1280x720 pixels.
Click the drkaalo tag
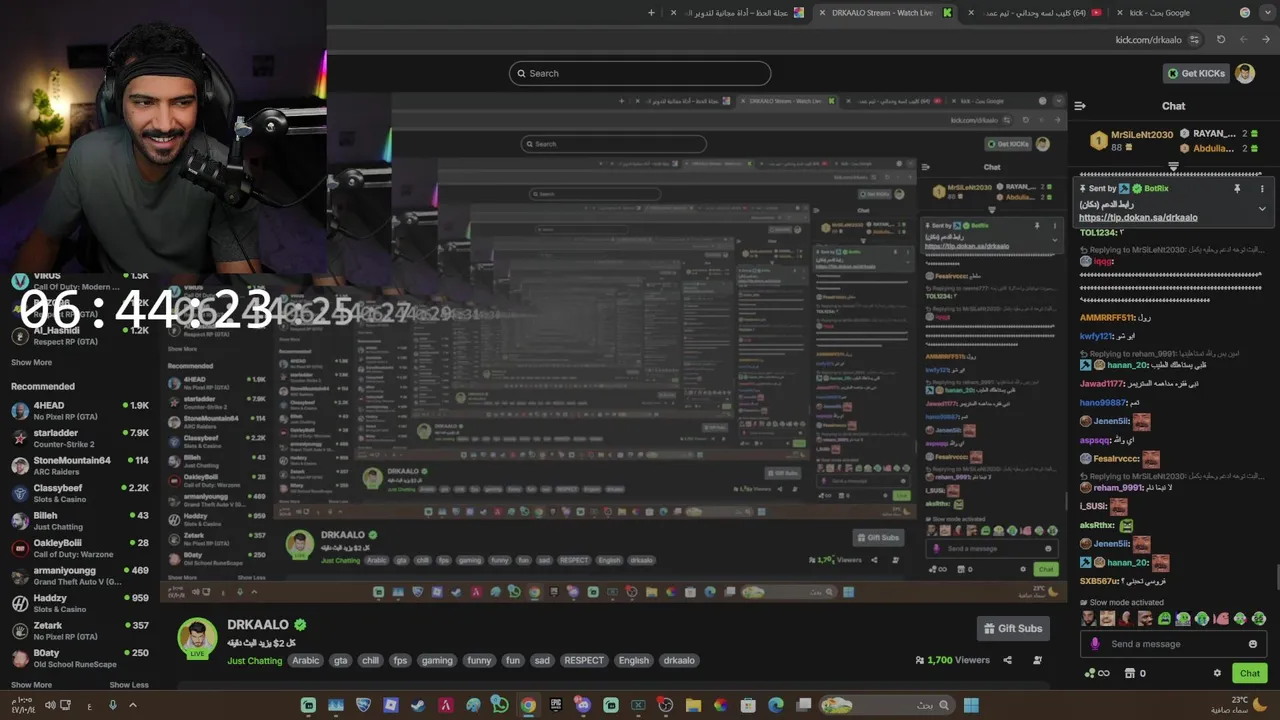(679, 660)
